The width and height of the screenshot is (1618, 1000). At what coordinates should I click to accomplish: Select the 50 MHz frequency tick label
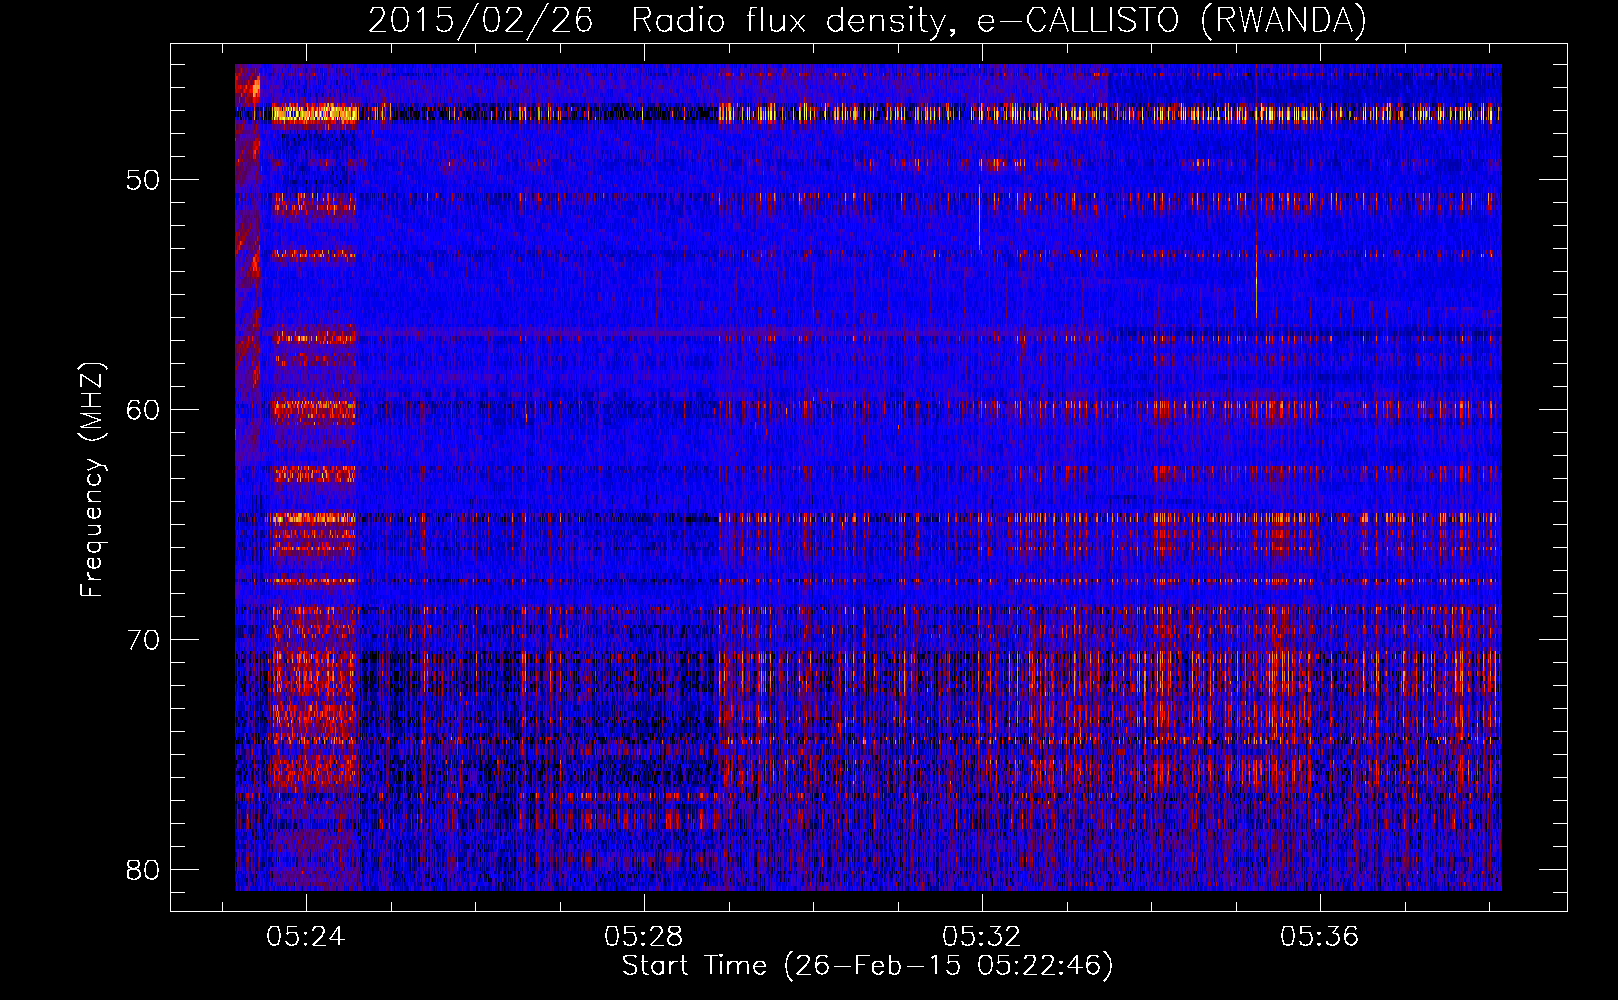tap(143, 180)
